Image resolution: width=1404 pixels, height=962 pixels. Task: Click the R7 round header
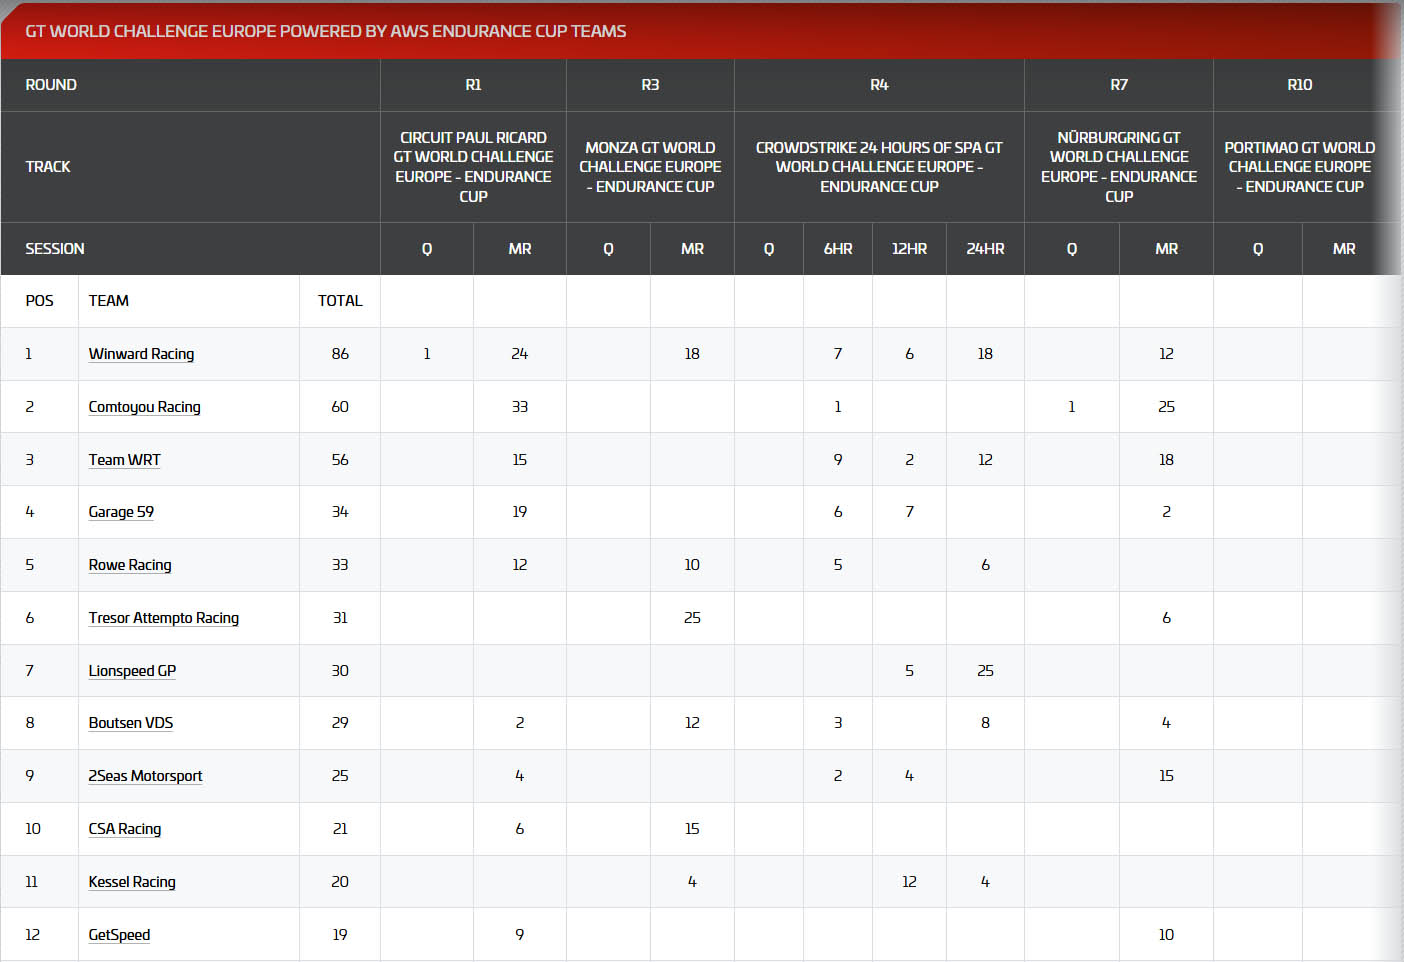pos(1119,85)
